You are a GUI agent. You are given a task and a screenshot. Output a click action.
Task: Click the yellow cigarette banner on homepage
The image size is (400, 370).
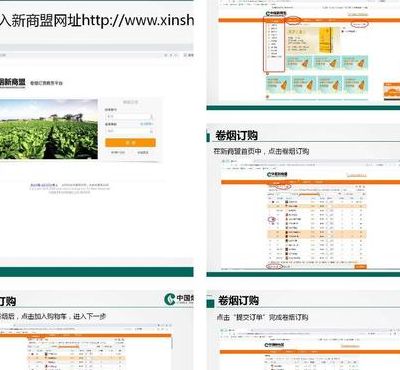coord(310,40)
